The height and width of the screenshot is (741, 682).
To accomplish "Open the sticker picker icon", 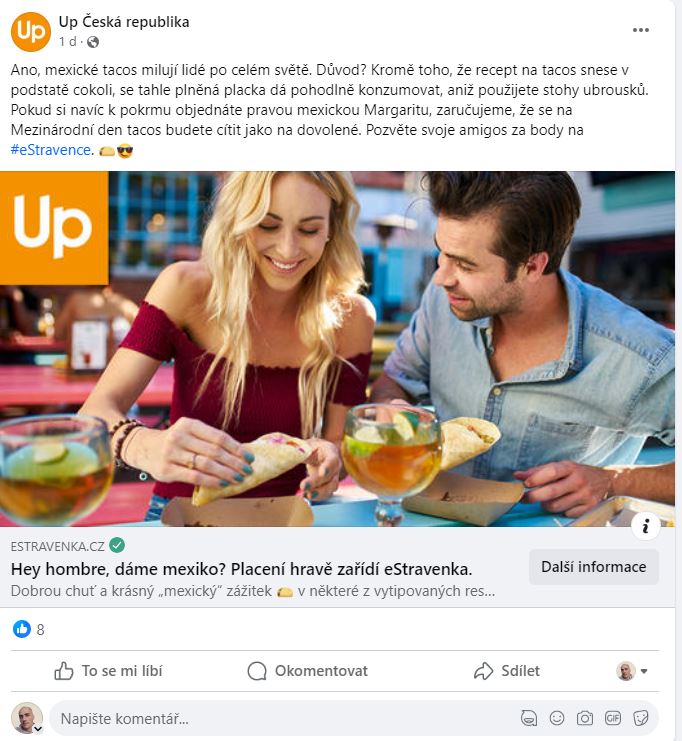I will pos(640,718).
